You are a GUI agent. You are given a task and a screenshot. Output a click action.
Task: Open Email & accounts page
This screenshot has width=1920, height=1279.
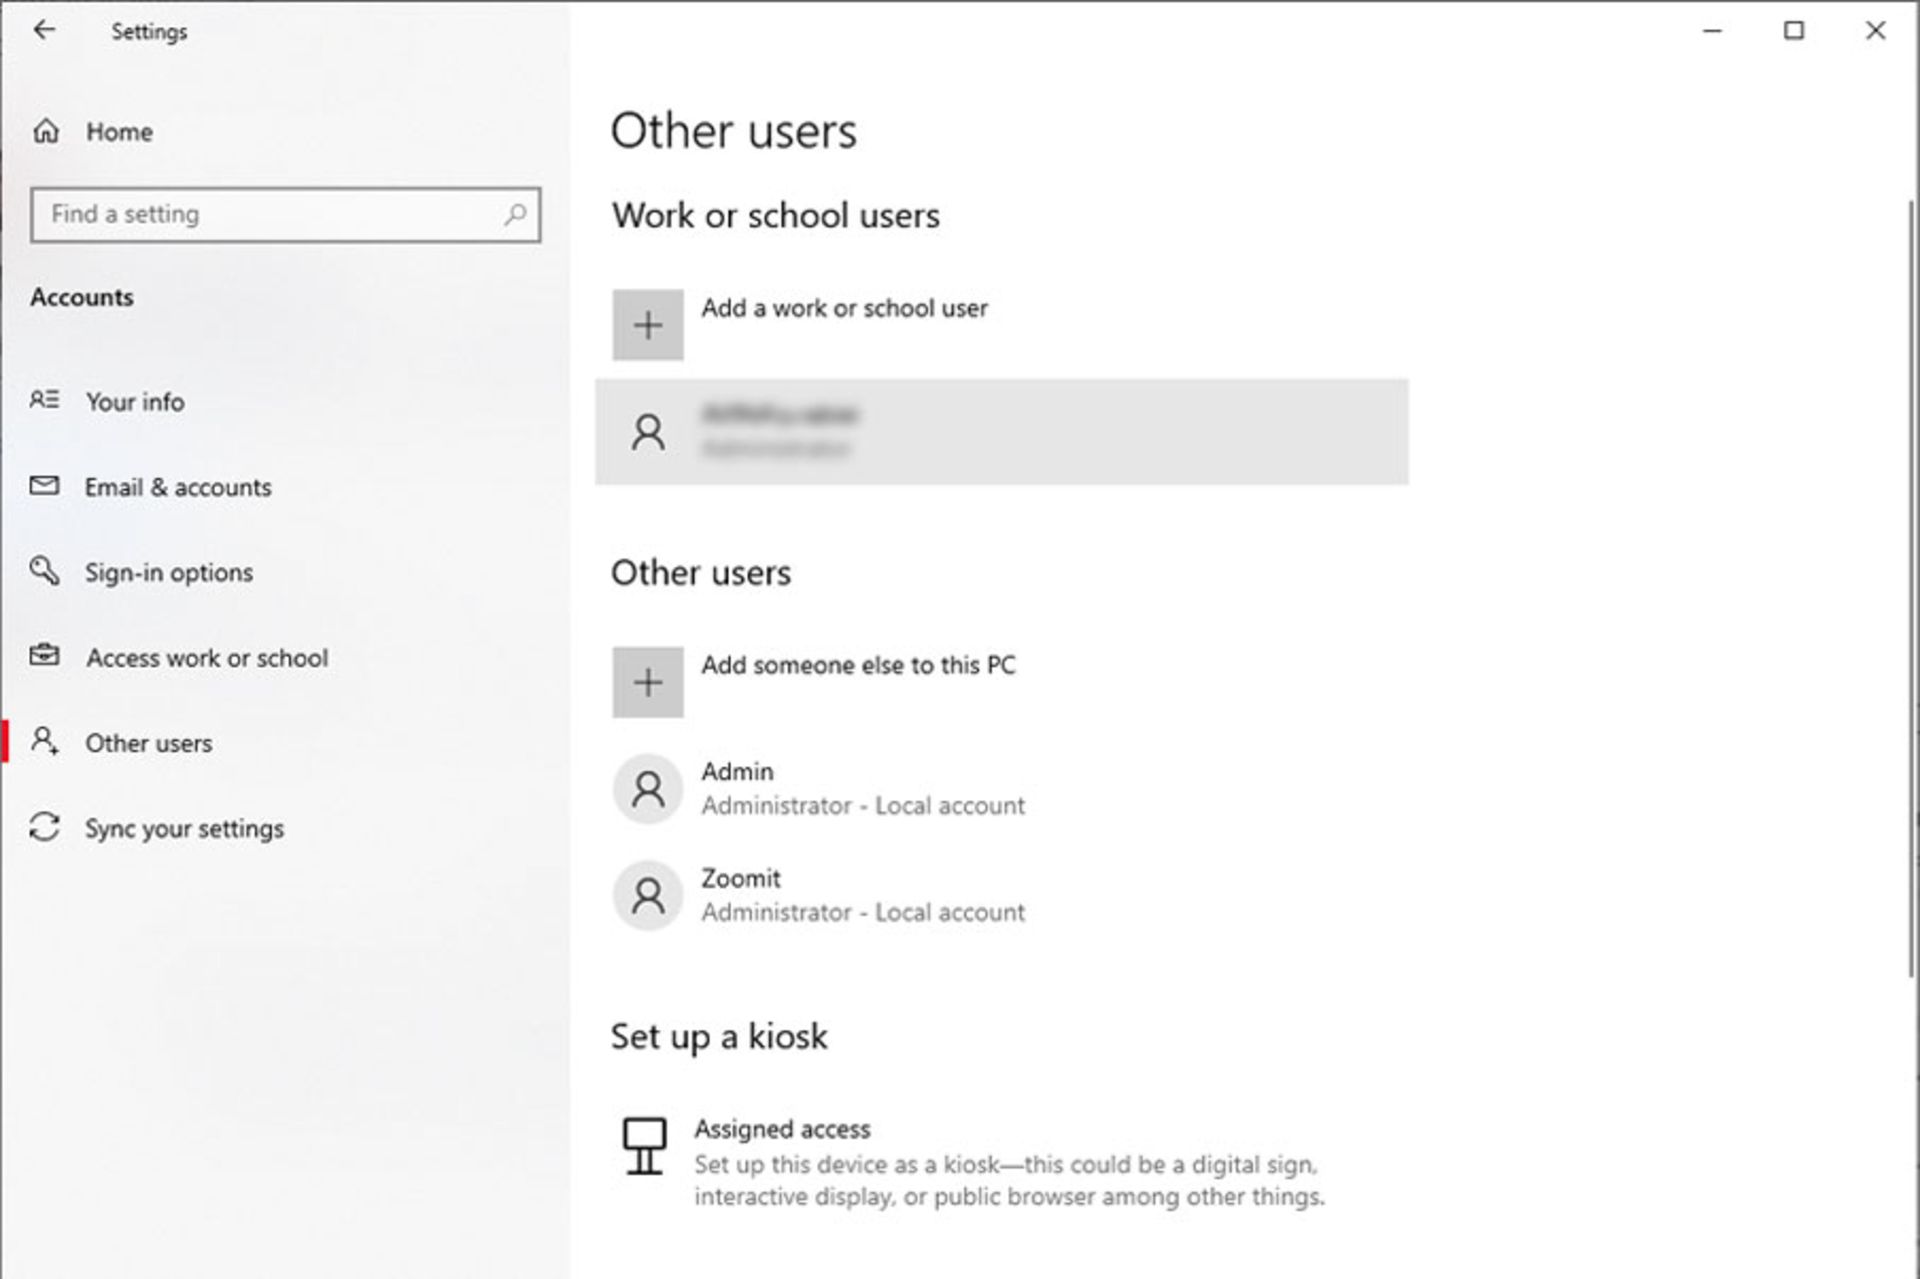[178, 487]
